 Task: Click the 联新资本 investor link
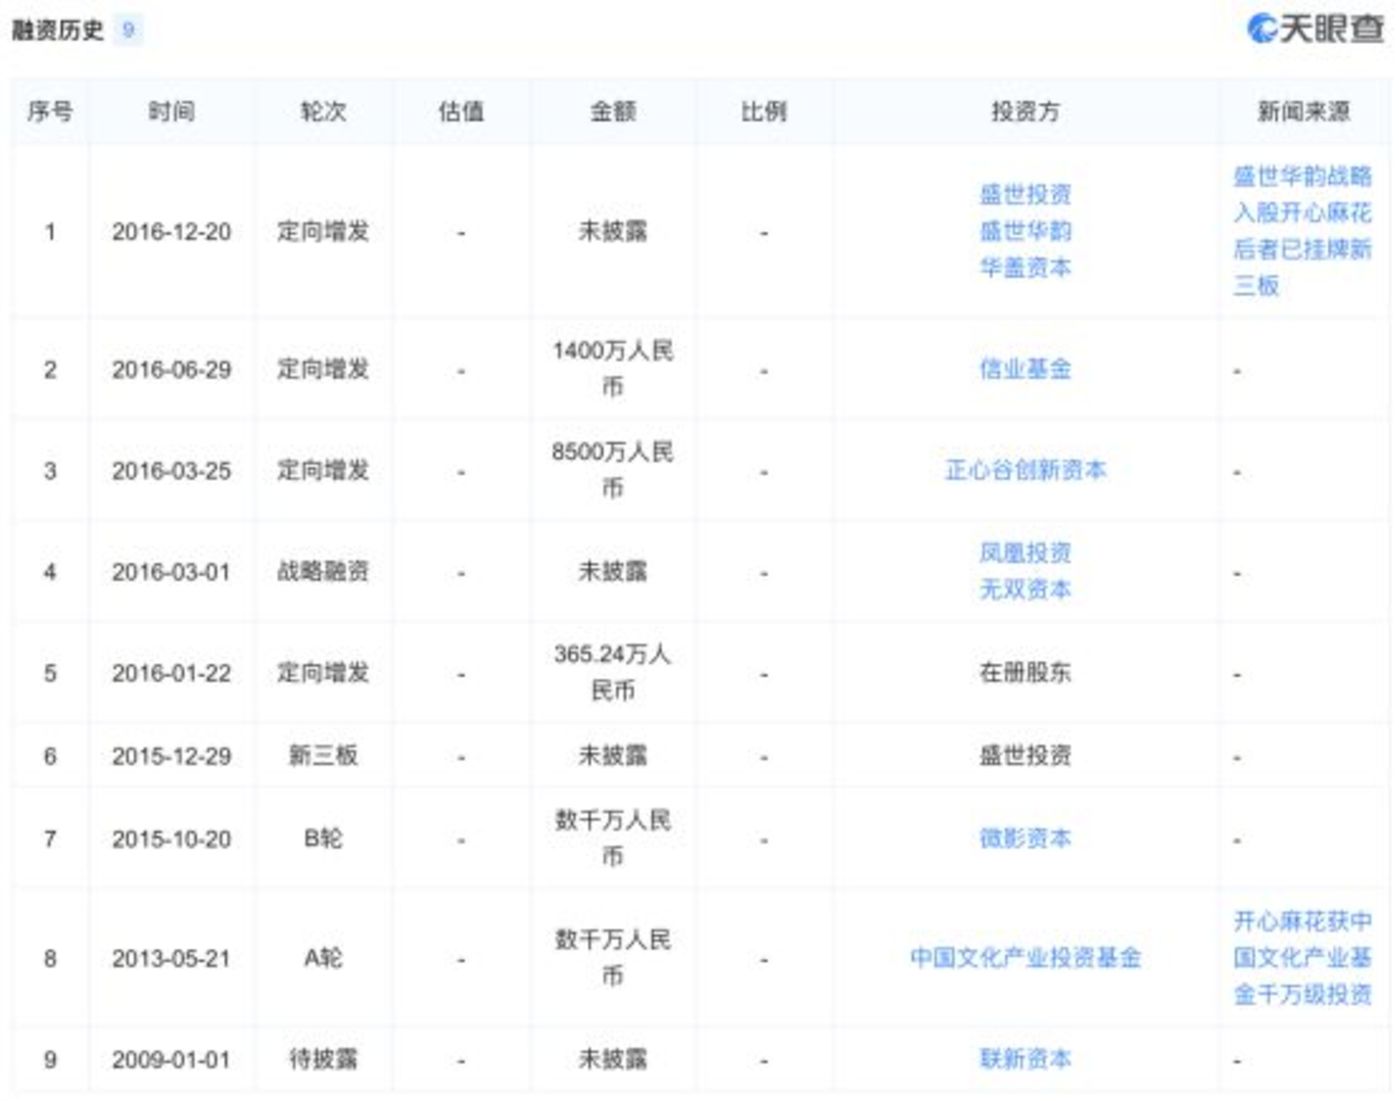(x=1025, y=1059)
